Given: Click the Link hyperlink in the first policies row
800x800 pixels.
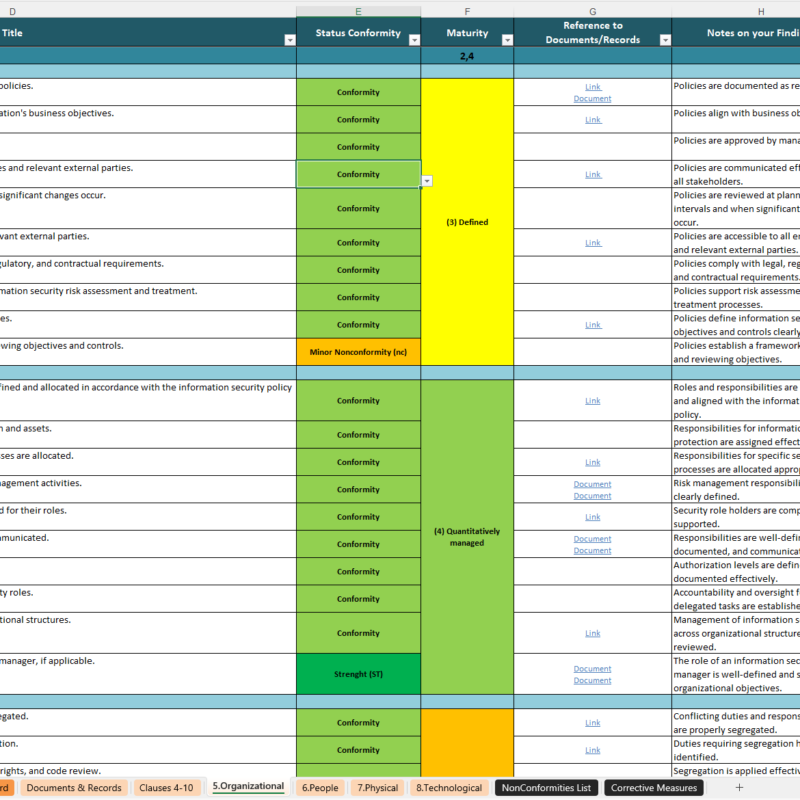Looking at the screenshot, I should [x=592, y=87].
